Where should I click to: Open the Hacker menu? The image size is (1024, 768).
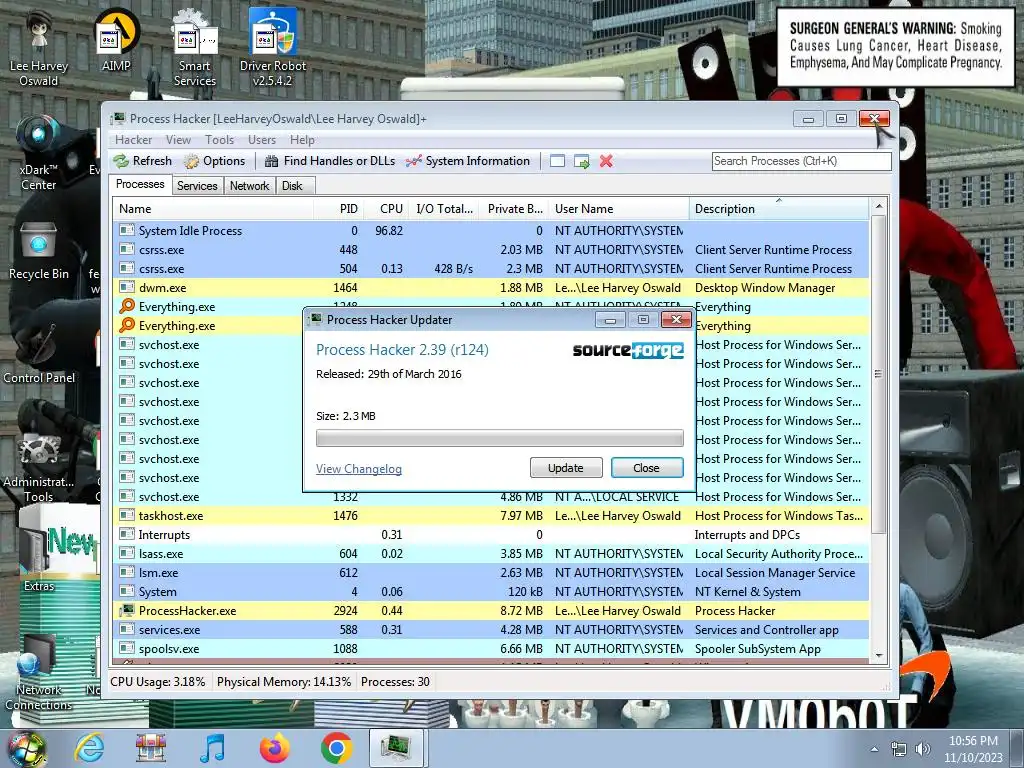pyautogui.click(x=133, y=140)
